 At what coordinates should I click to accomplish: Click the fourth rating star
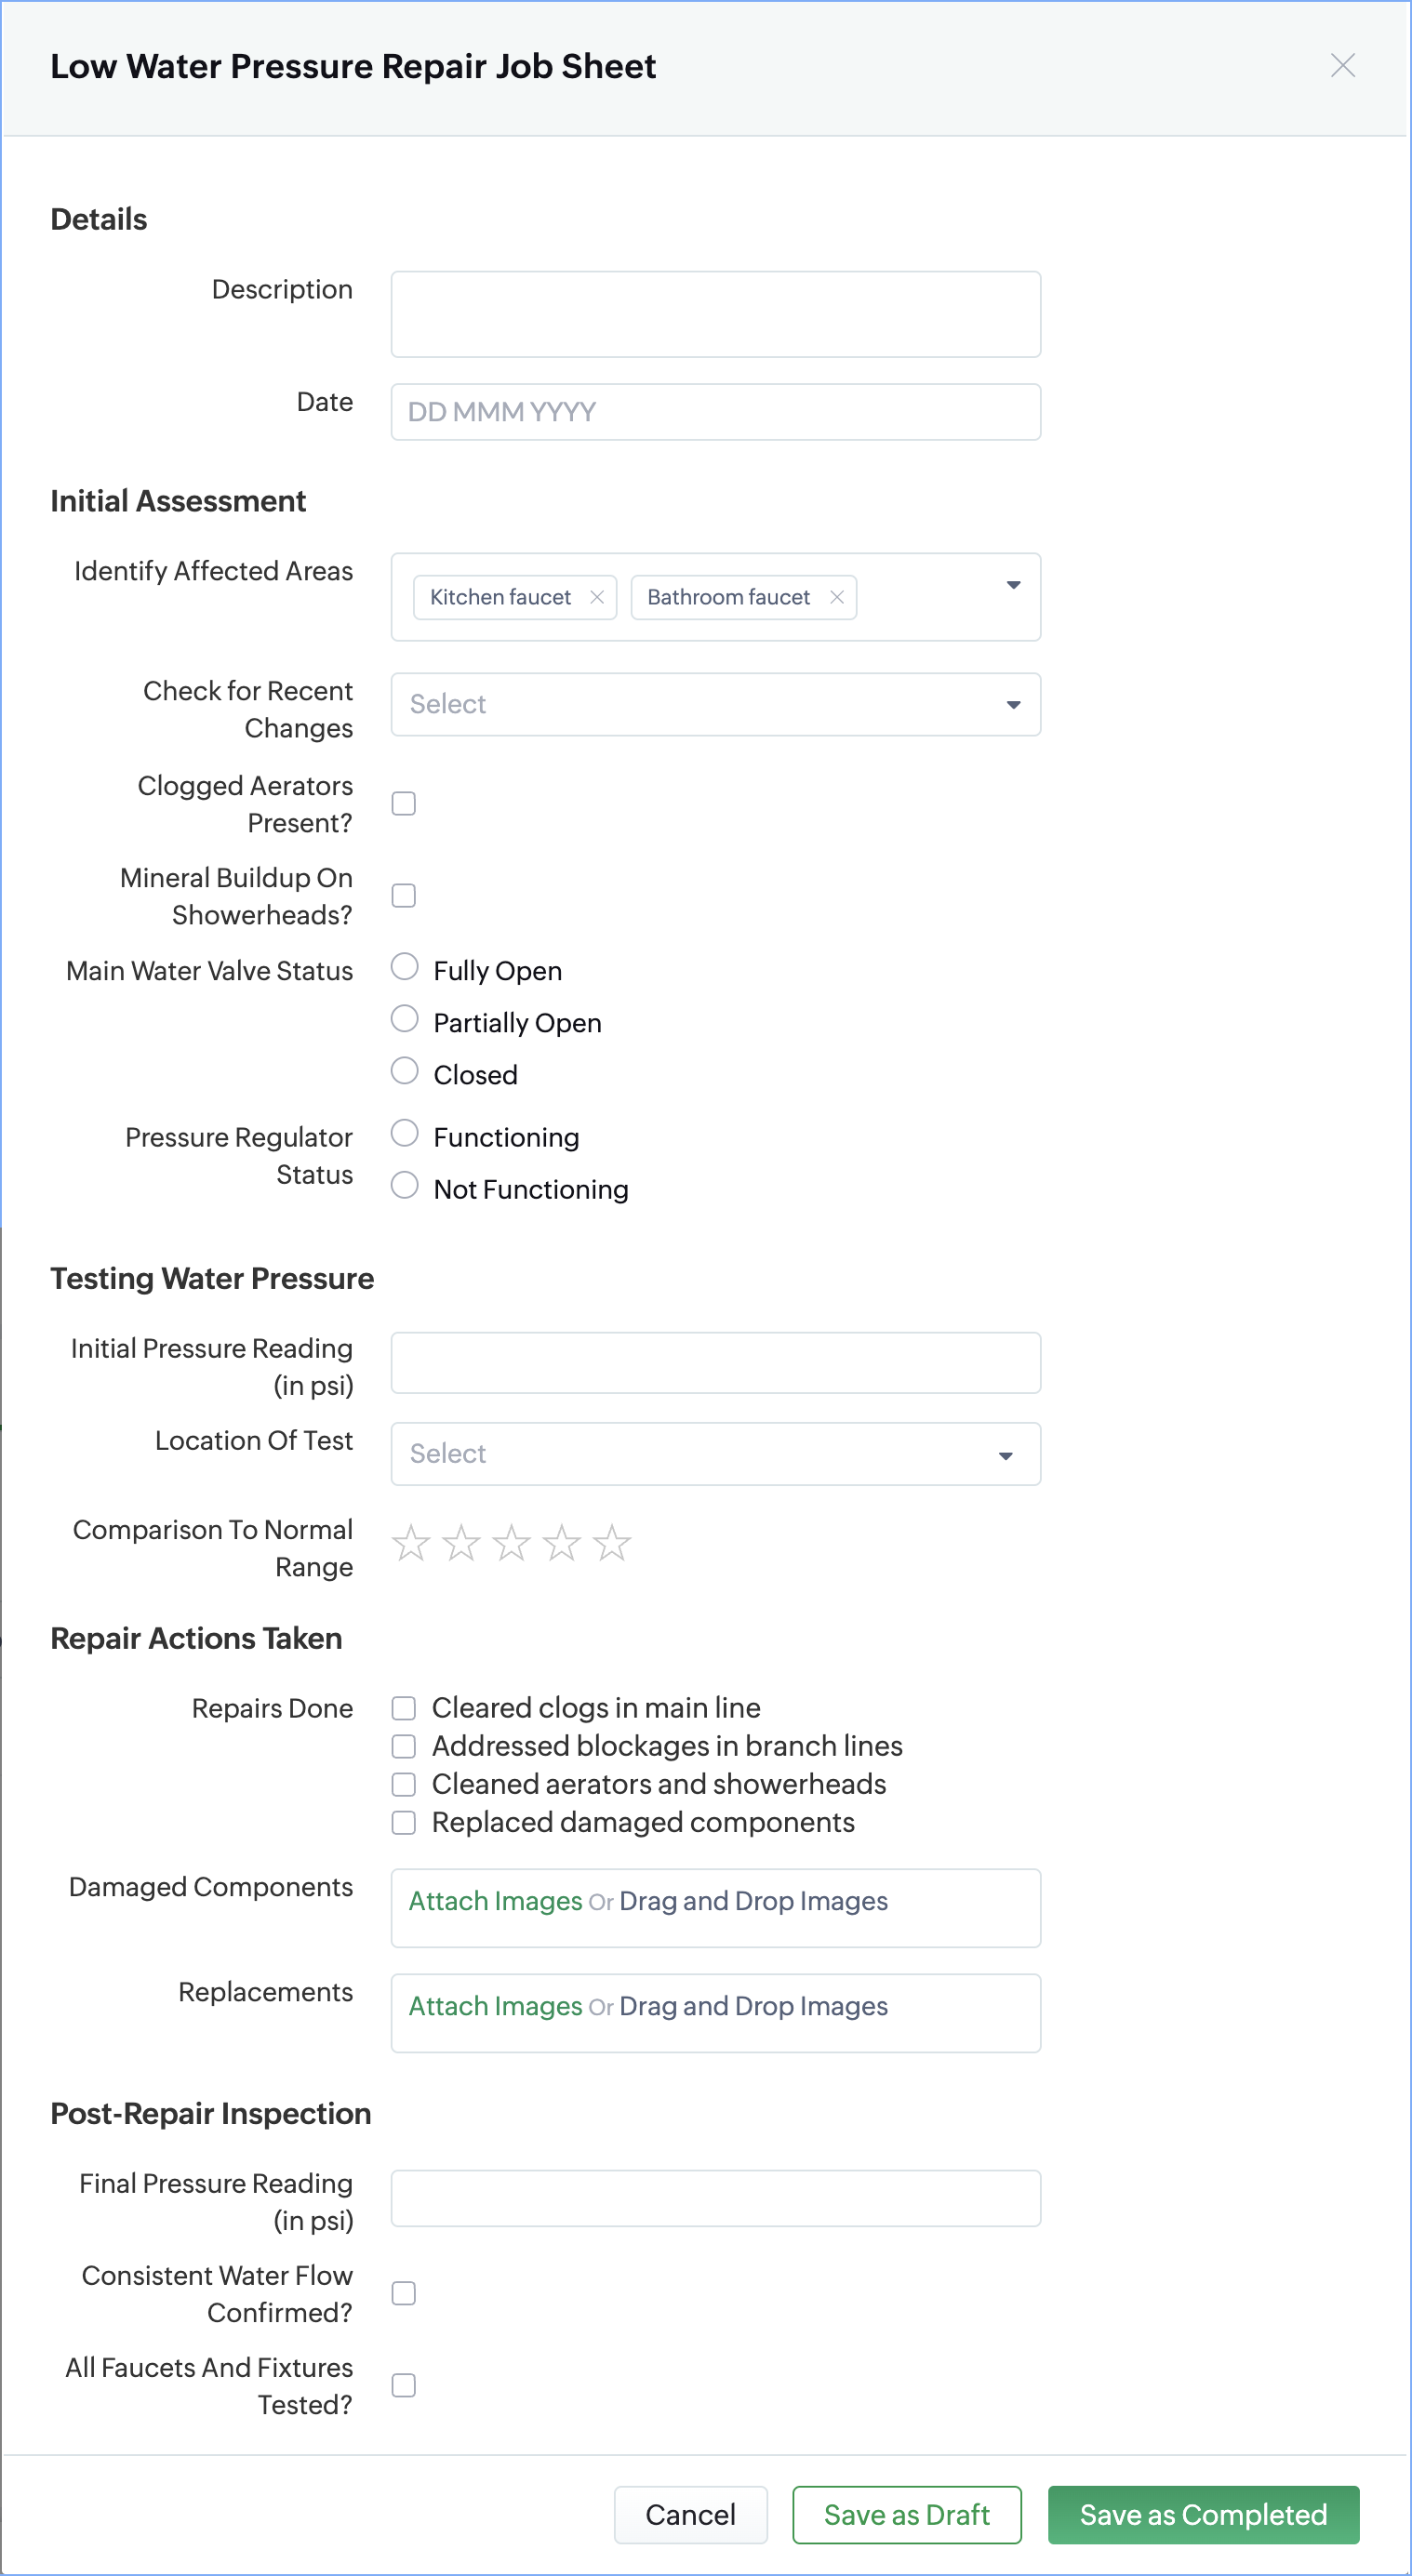pos(562,1543)
